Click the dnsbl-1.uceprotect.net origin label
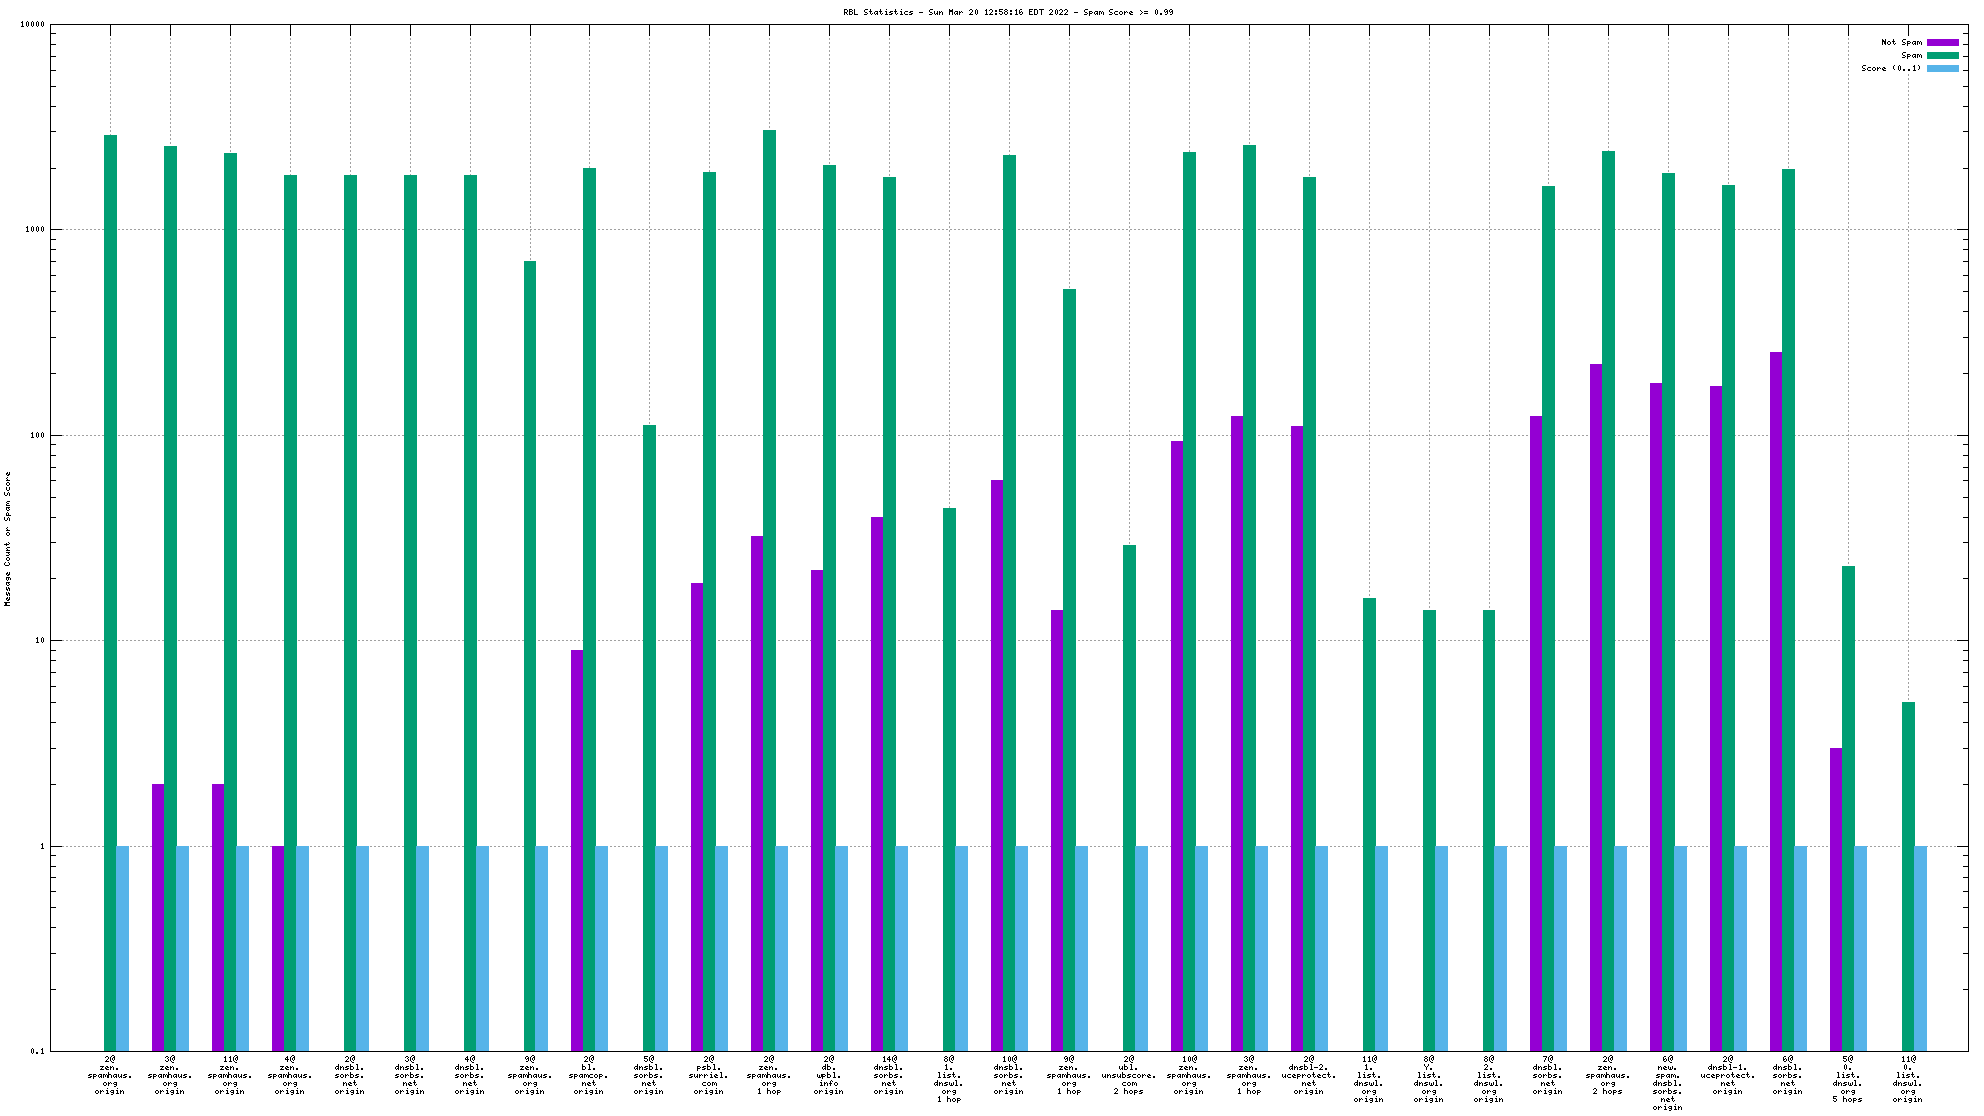This screenshot has height=1116, width=1984. 1727,1075
